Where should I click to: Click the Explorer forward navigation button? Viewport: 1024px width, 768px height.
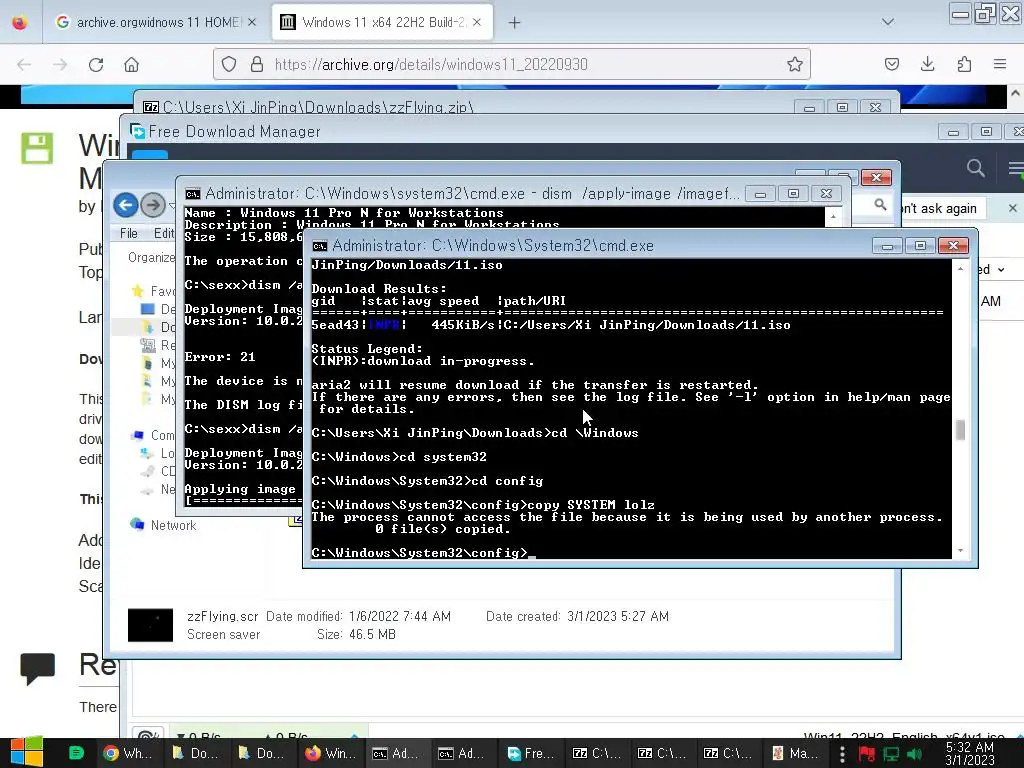coord(153,205)
